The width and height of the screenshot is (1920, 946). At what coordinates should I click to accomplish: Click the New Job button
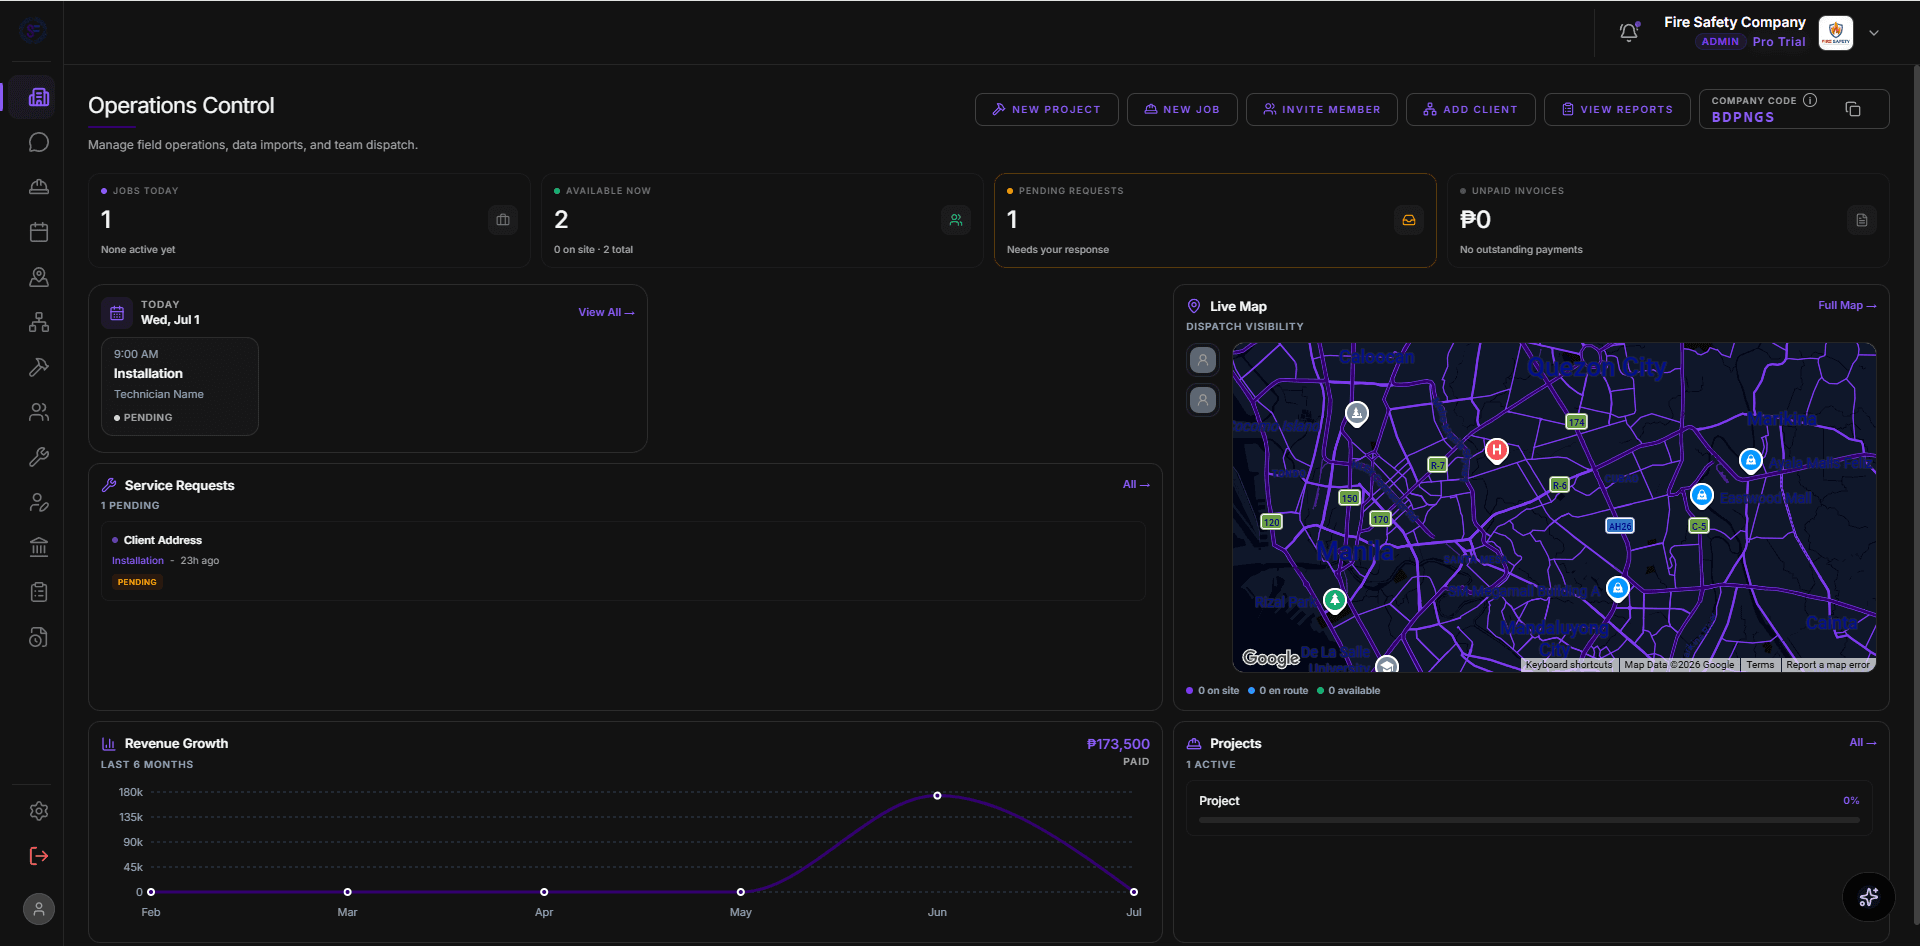(1182, 109)
